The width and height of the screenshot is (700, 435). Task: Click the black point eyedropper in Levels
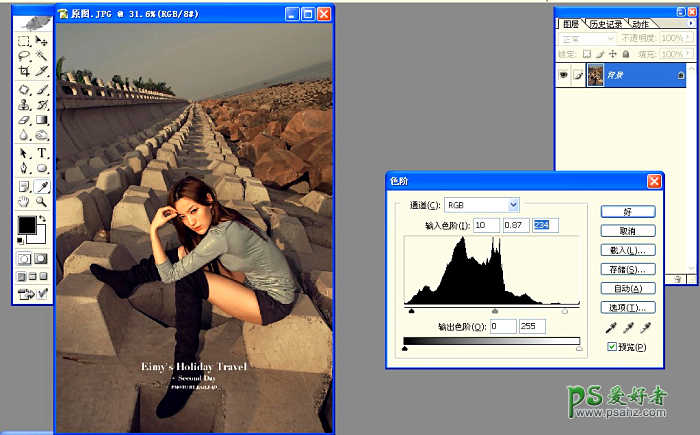pos(611,327)
